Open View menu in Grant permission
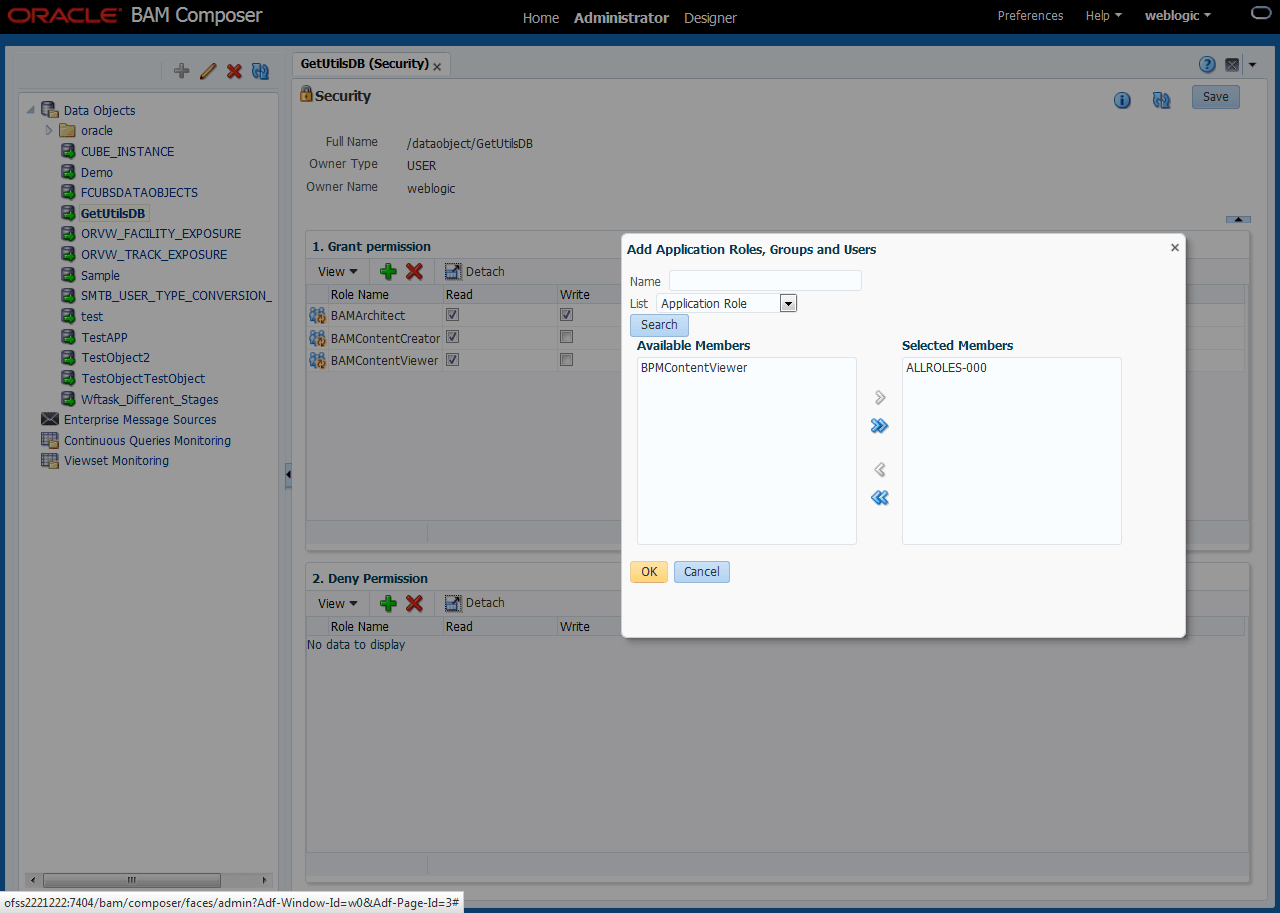The width and height of the screenshot is (1280, 913). 337,271
